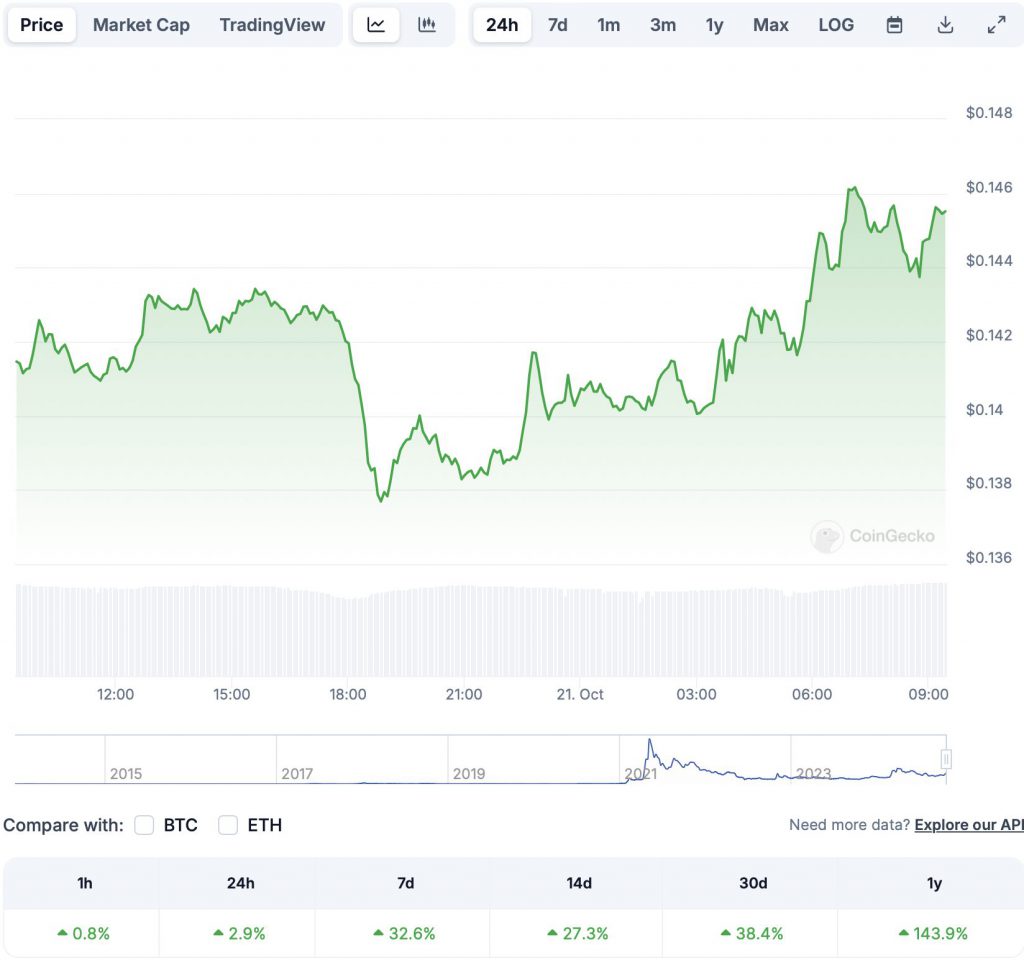This screenshot has width=1024, height=963.
Task: Click the range navigator right handle
Action: (x=945, y=759)
